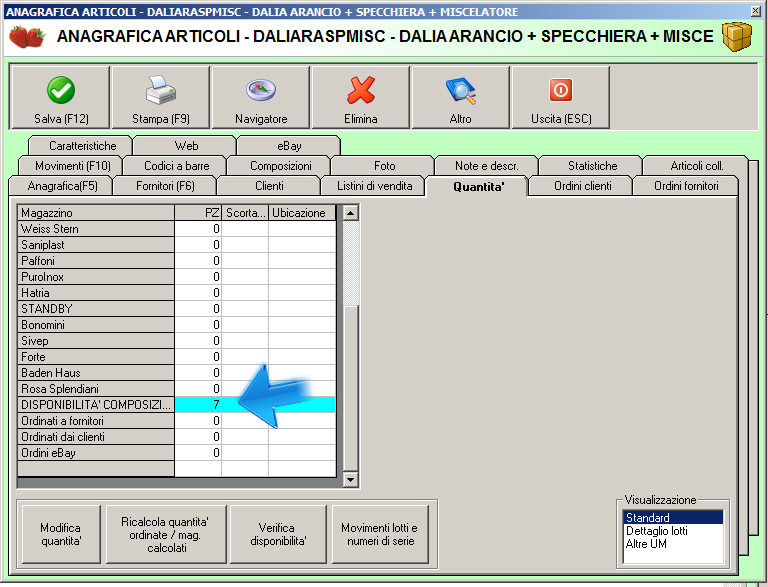Switch to Codici a barre tab
This screenshot has width=768, height=587.
point(175,166)
